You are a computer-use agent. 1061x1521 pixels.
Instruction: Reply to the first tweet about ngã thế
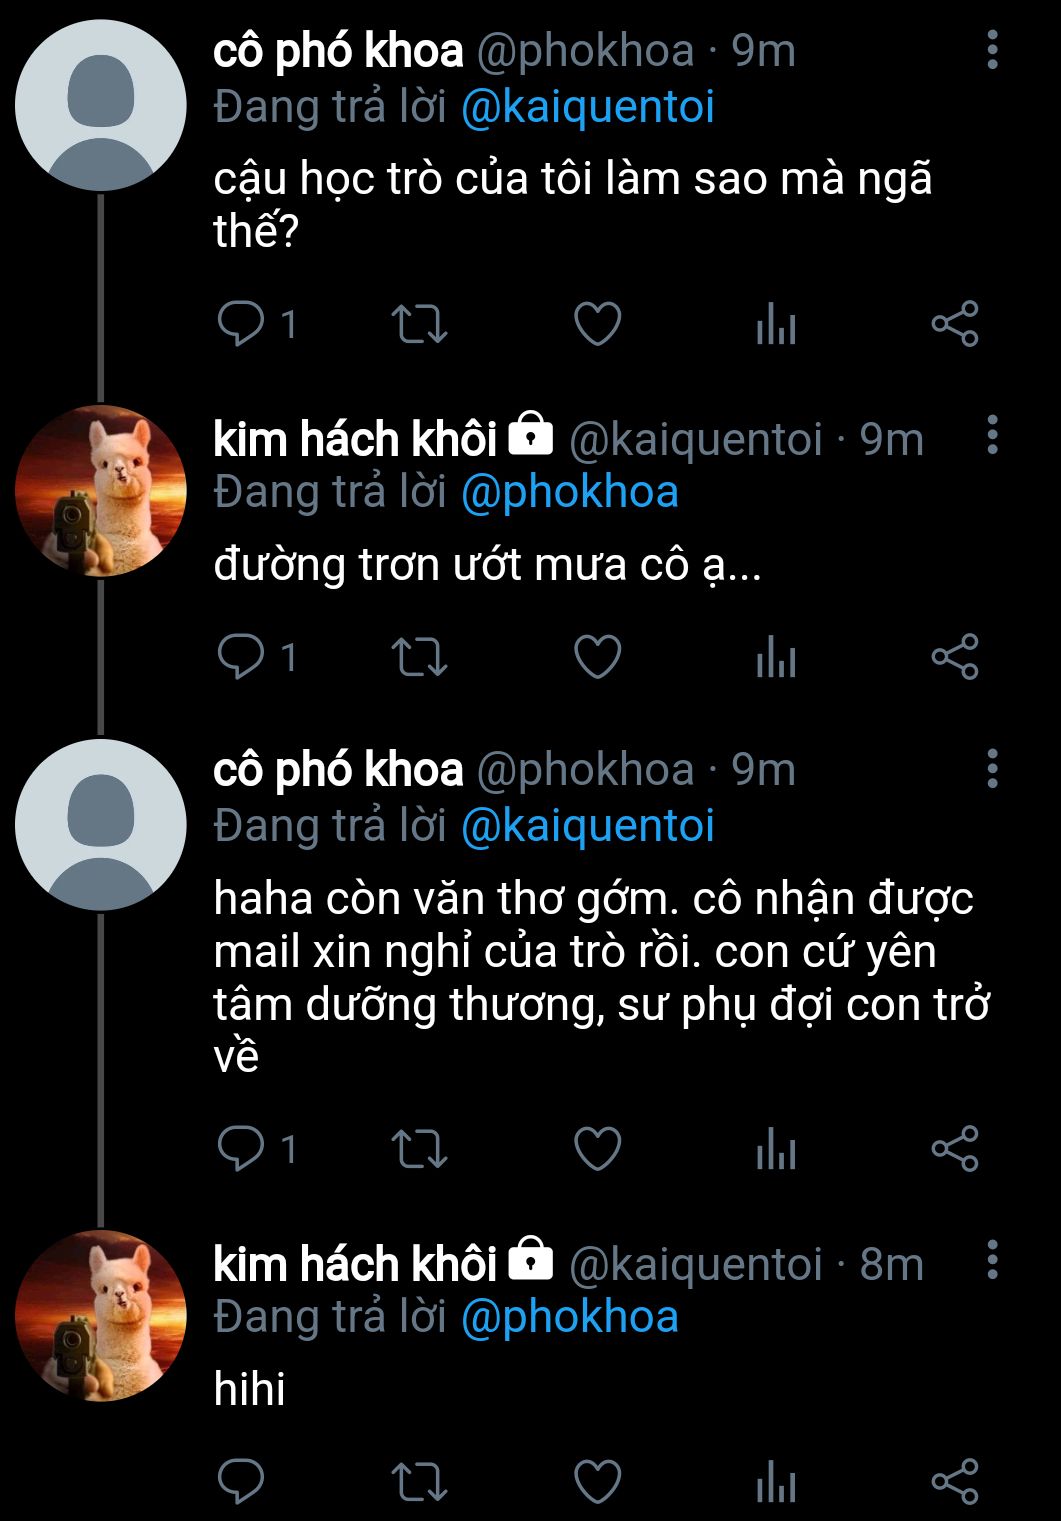(241, 324)
